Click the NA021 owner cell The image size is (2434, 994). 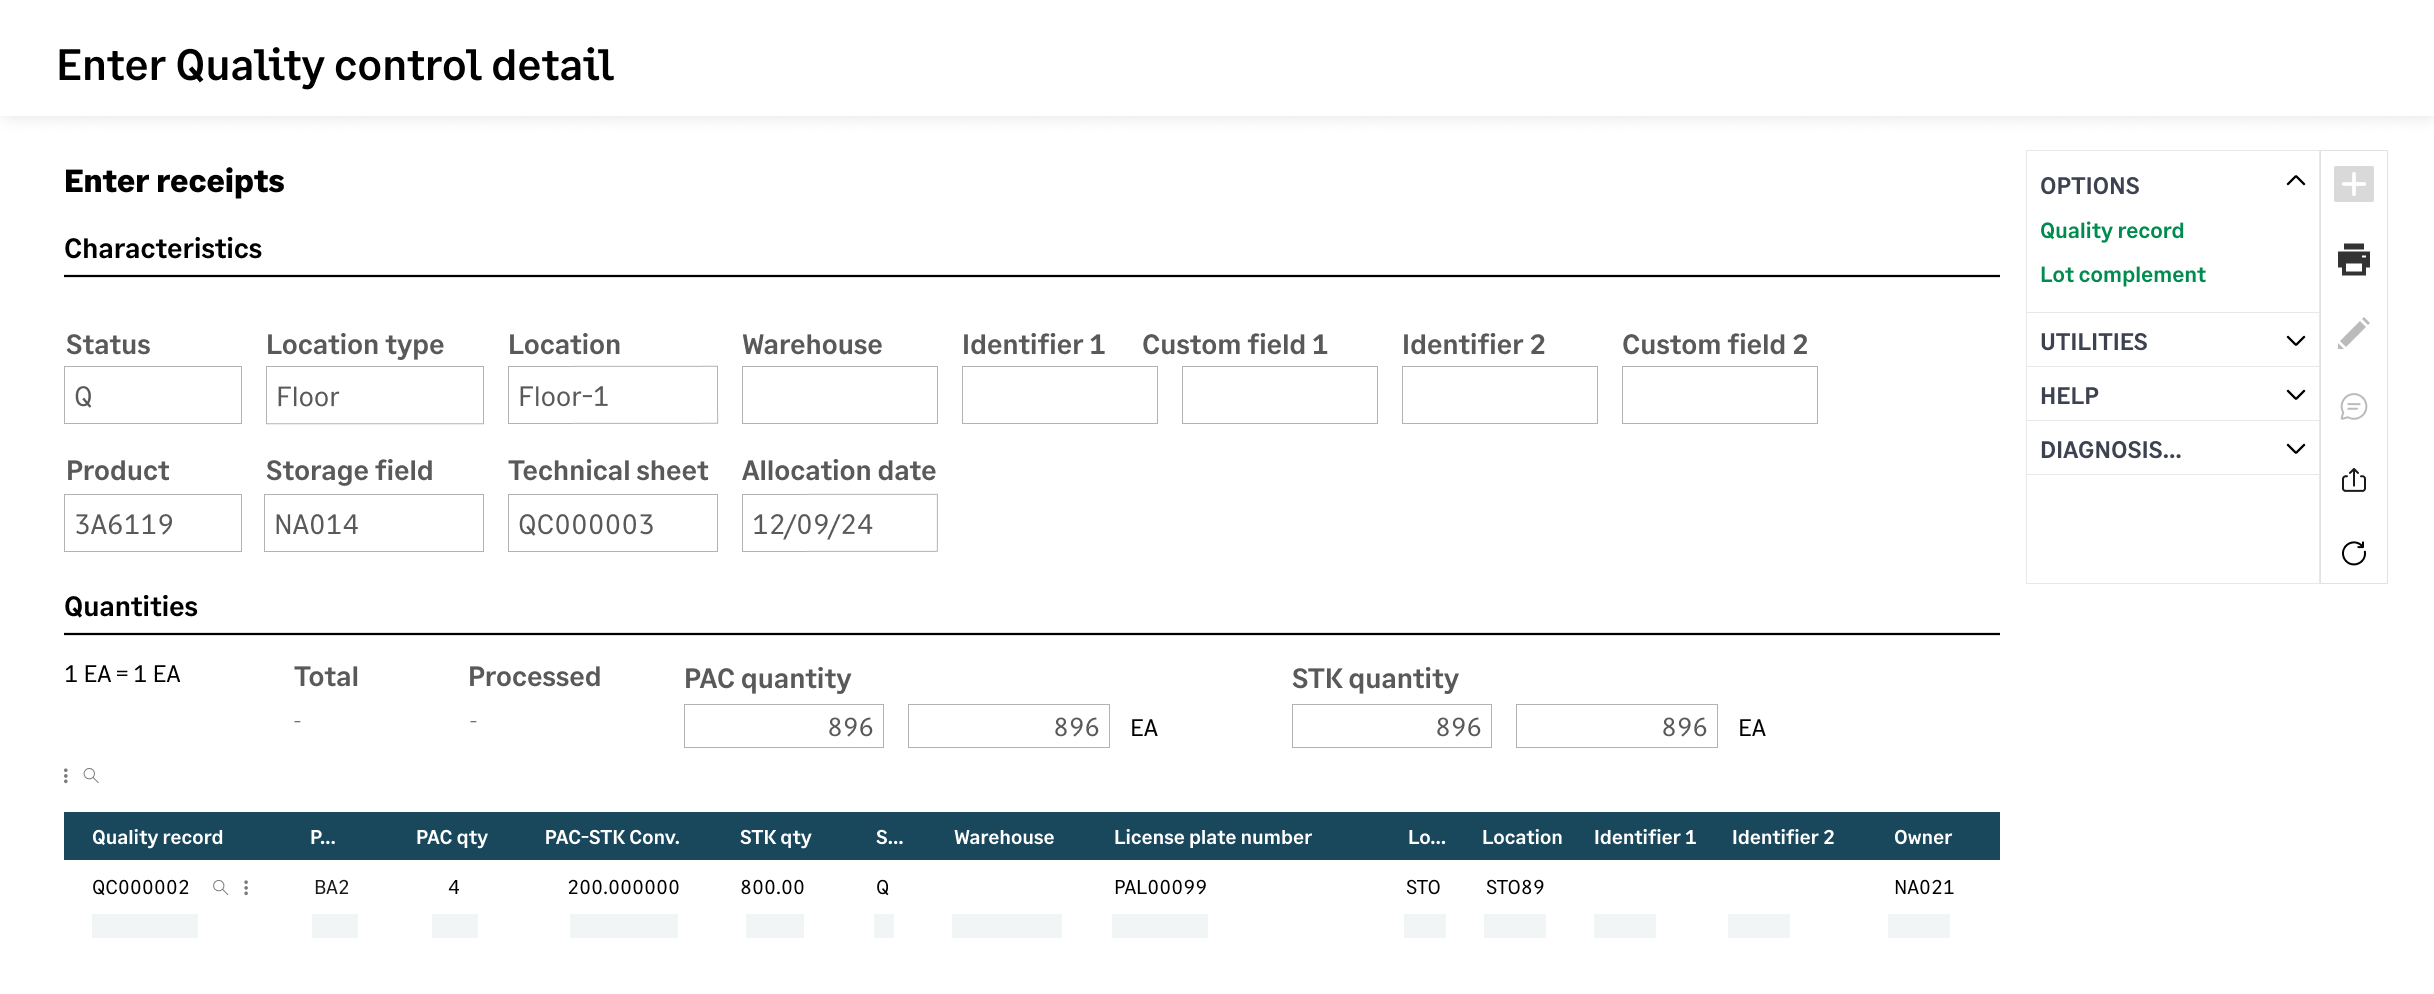(1923, 887)
